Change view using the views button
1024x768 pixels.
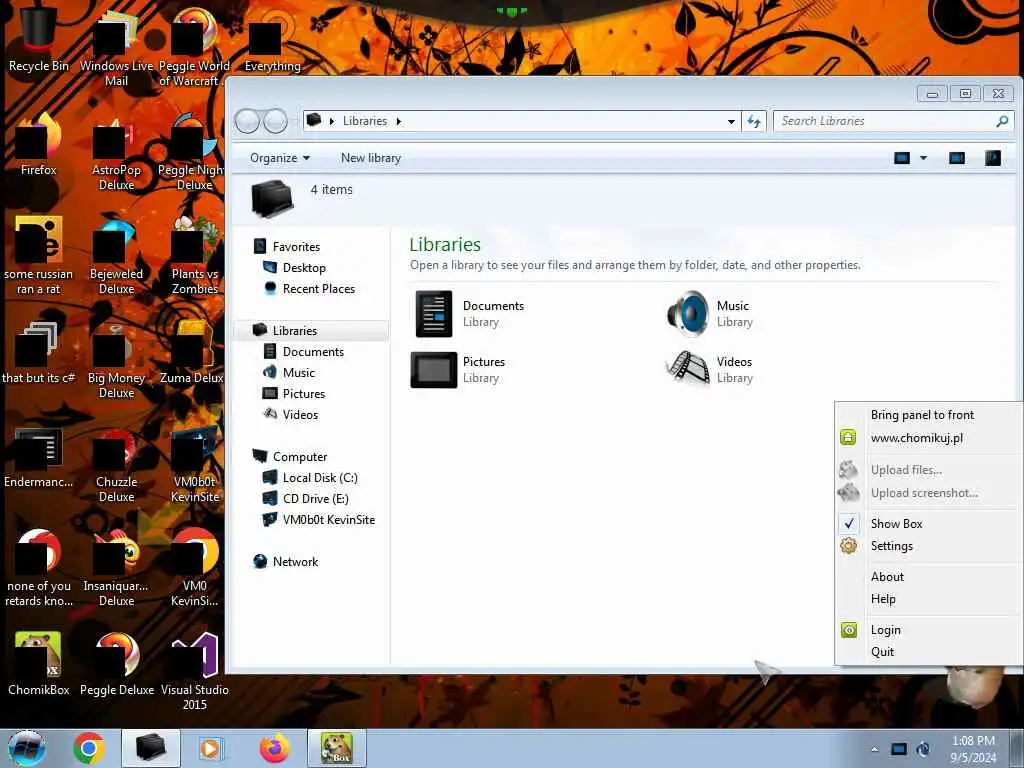pos(902,158)
